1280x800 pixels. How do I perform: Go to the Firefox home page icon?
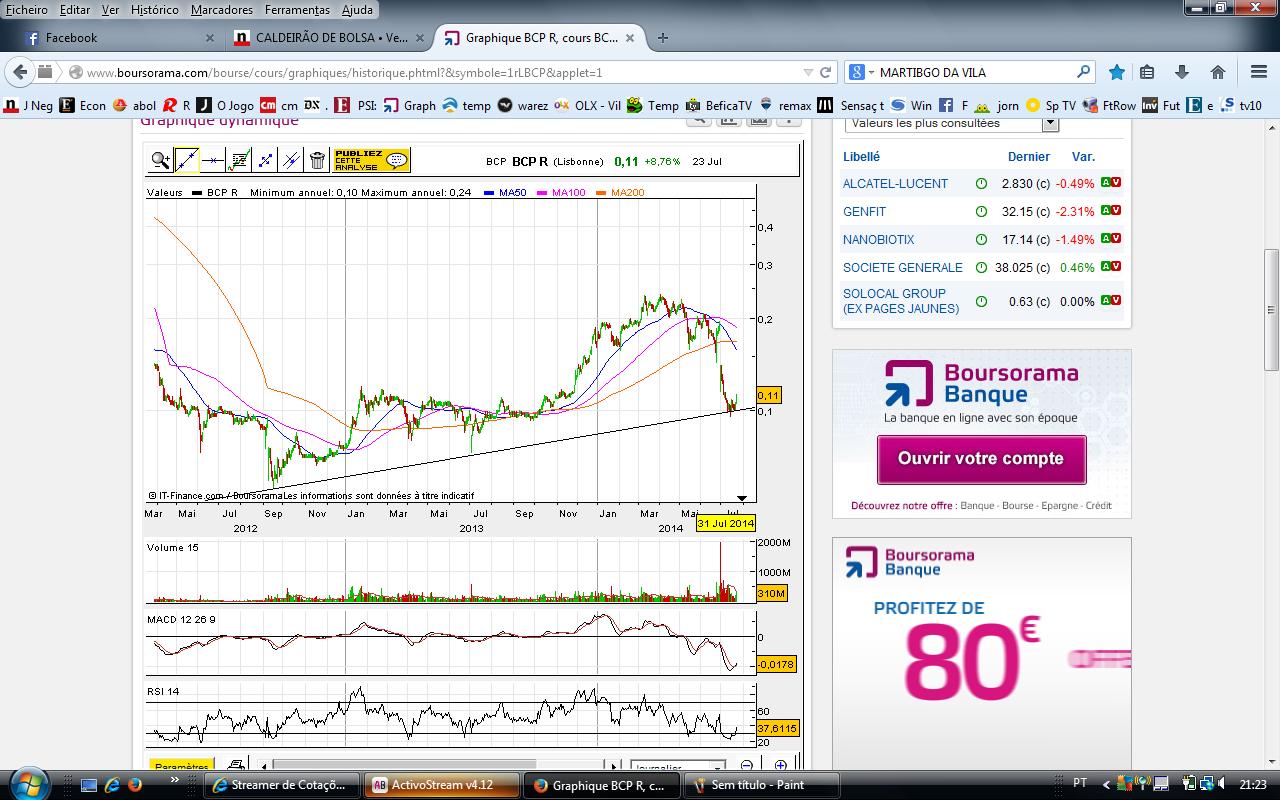(x=1217, y=72)
